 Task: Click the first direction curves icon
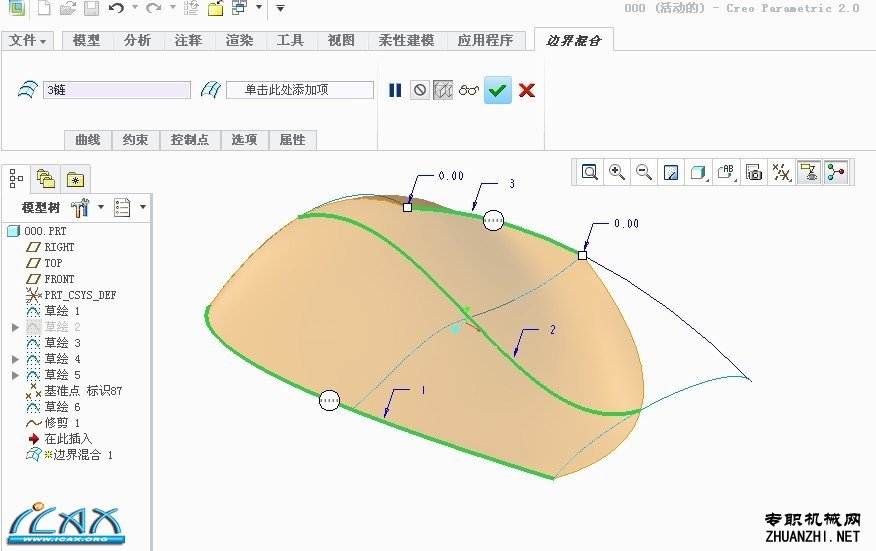27,89
